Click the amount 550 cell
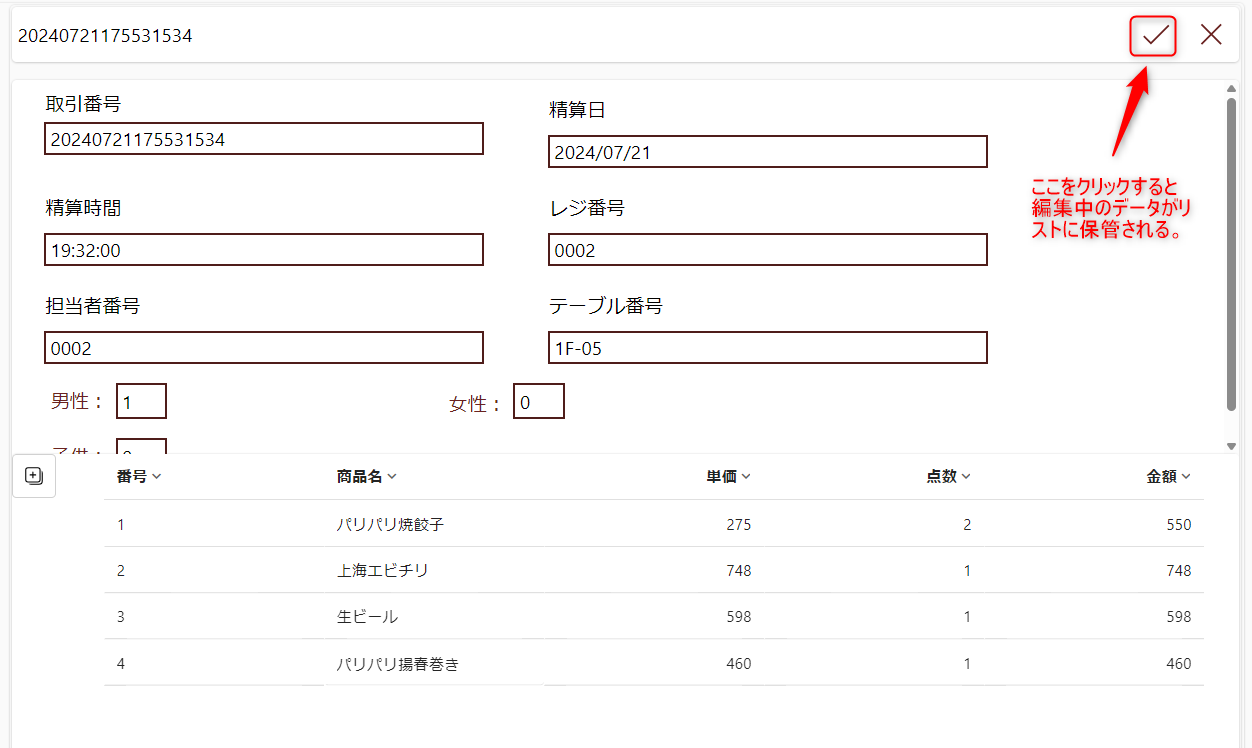The image size is (1252, 748). 1179,524
